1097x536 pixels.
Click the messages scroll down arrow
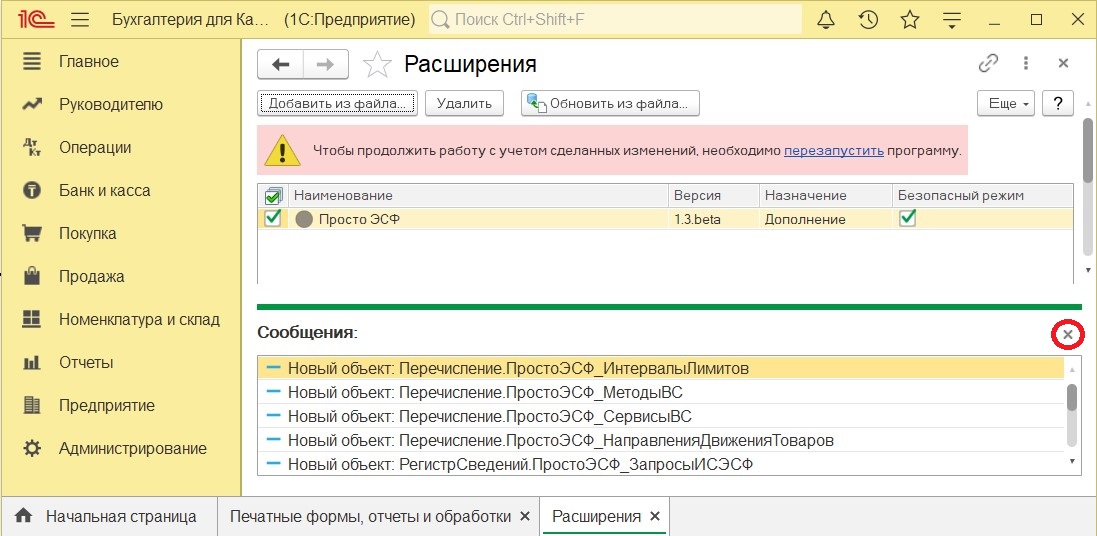1071,461
